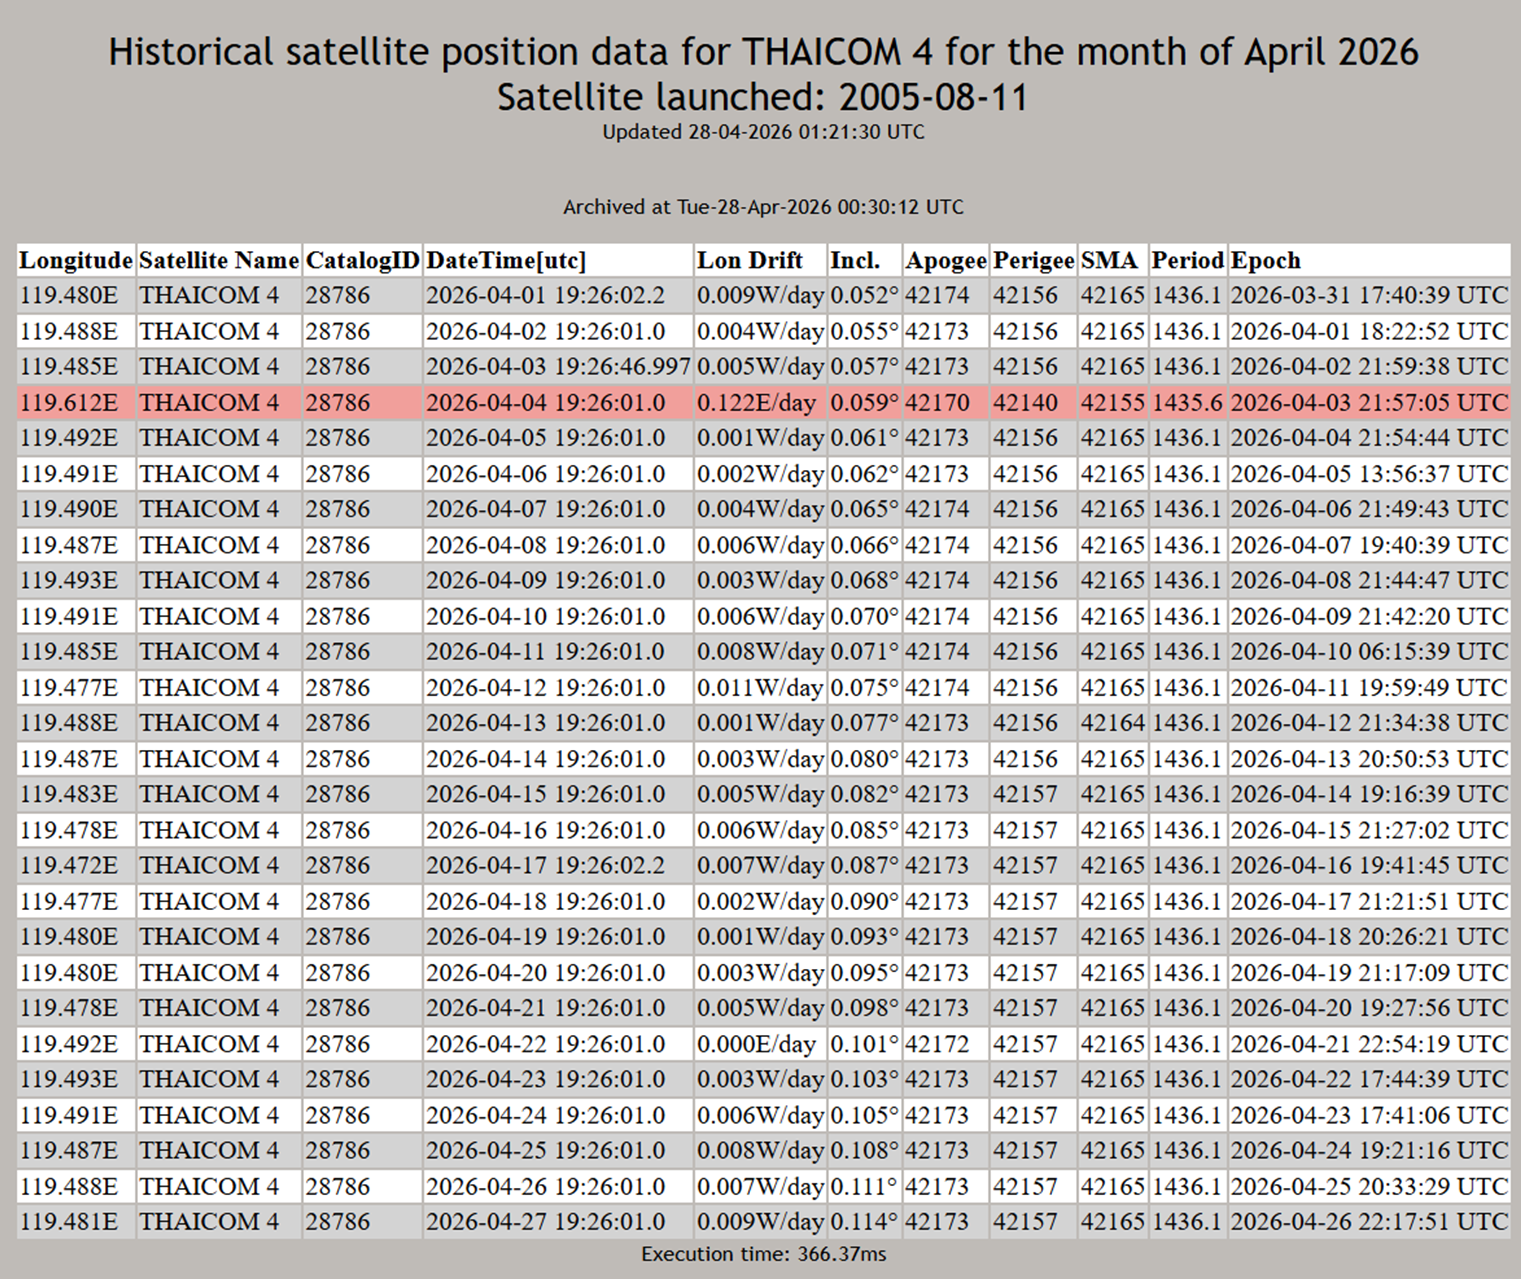Click the Satellite Name column header
Screen dimensions: 1521x1279
219,261
